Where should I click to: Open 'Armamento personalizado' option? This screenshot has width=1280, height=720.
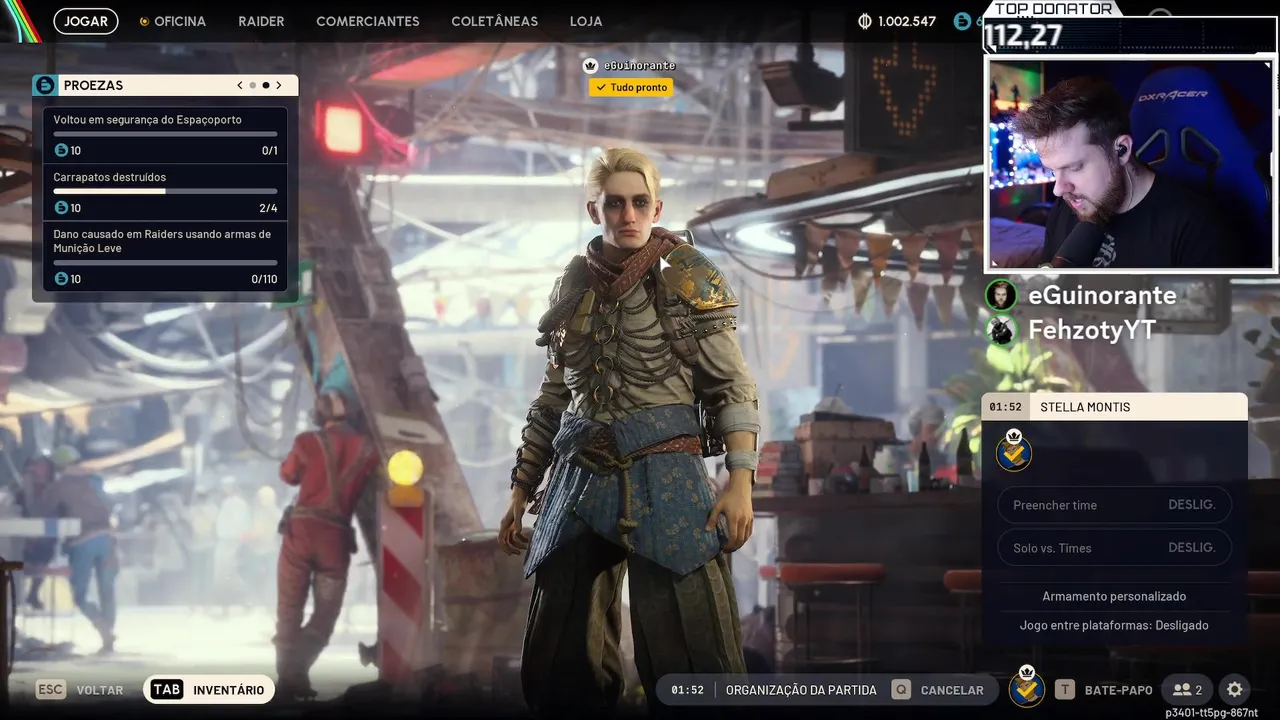[1114, 596]
